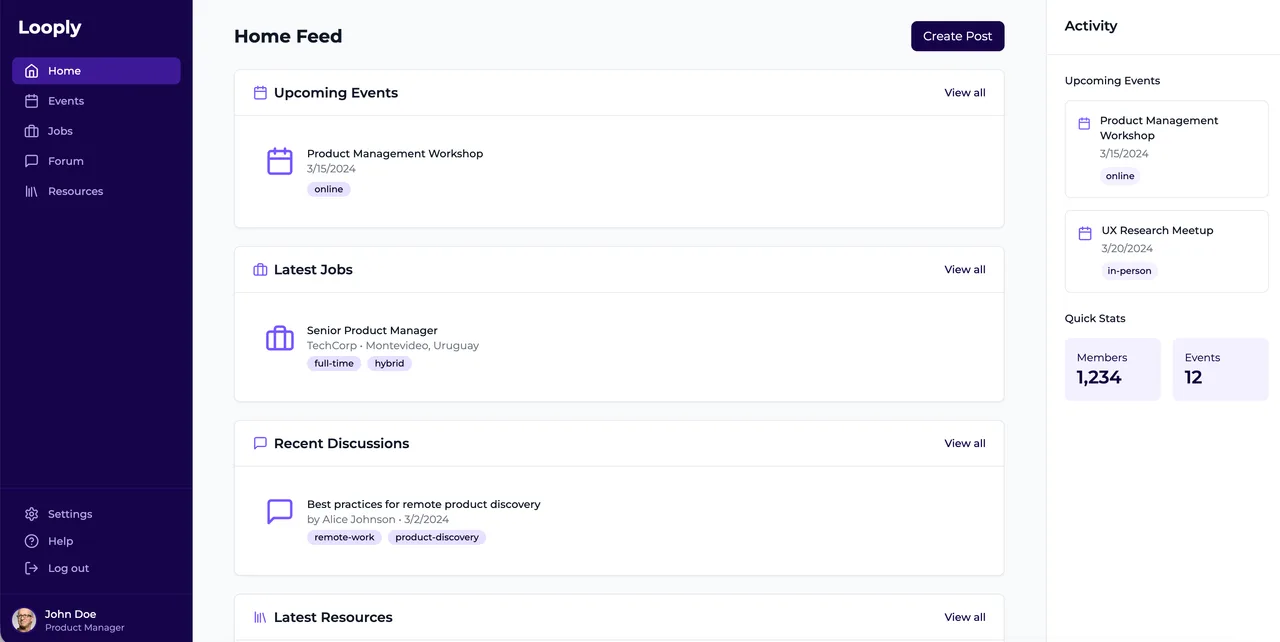The height and width of the screenshot is (642, 1280).
Task: Select the remote-work tag
Action: pos(344,537)
